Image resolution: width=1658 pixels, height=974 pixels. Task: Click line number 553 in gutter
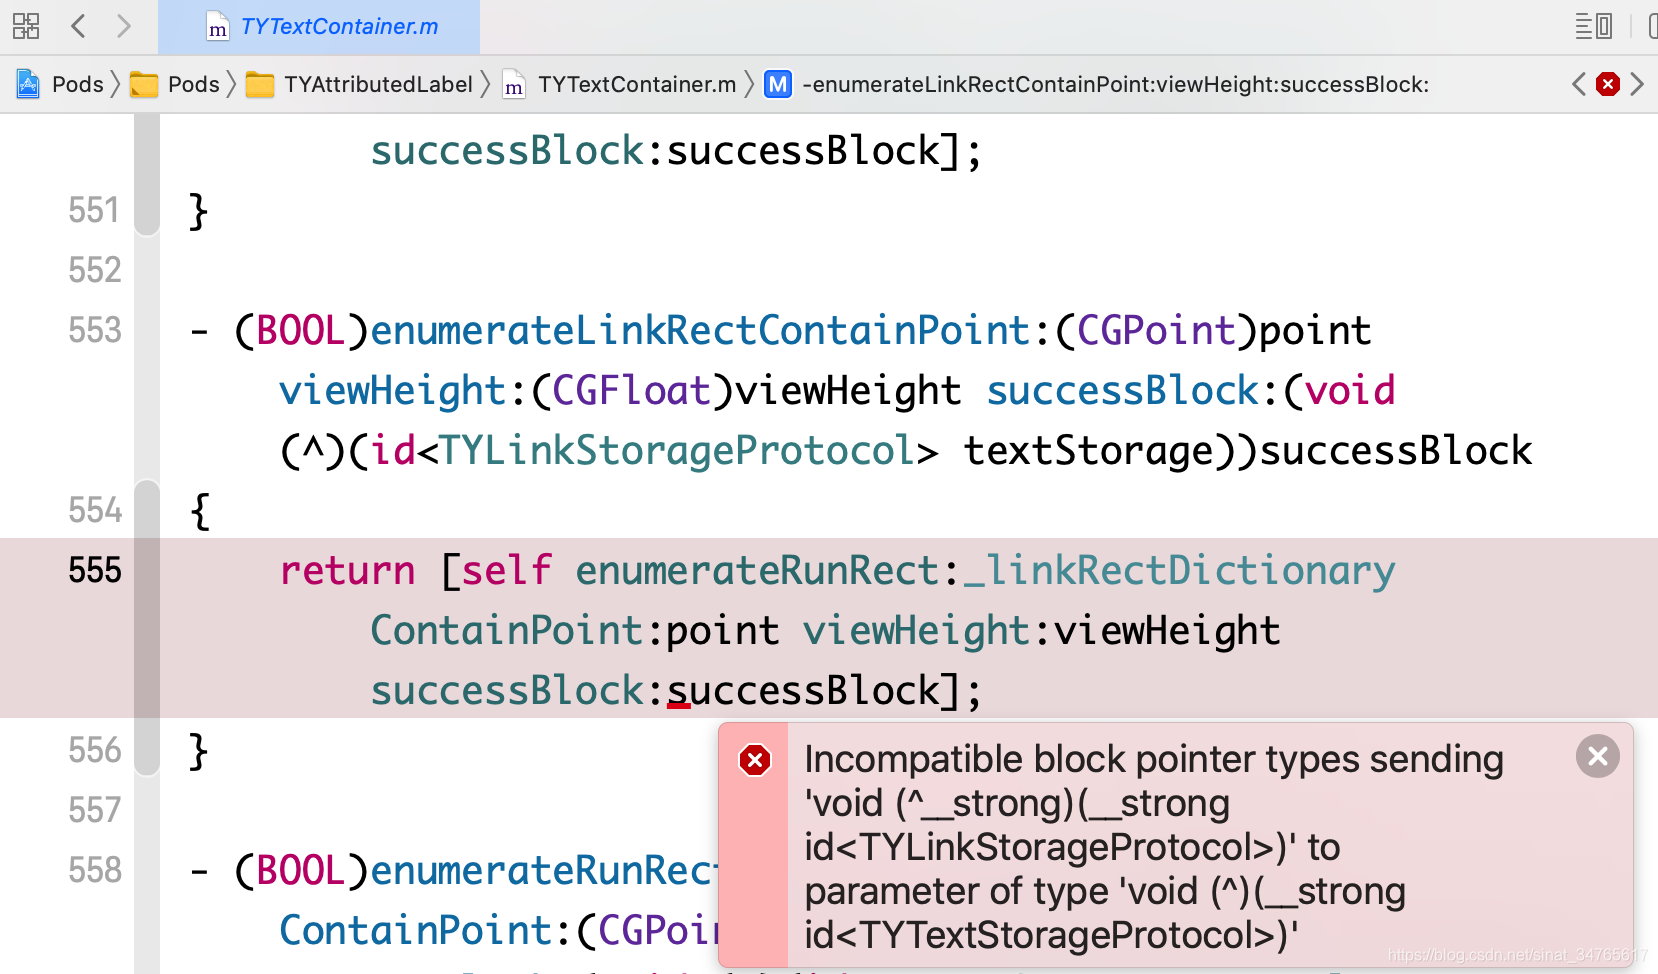point(95,330)
